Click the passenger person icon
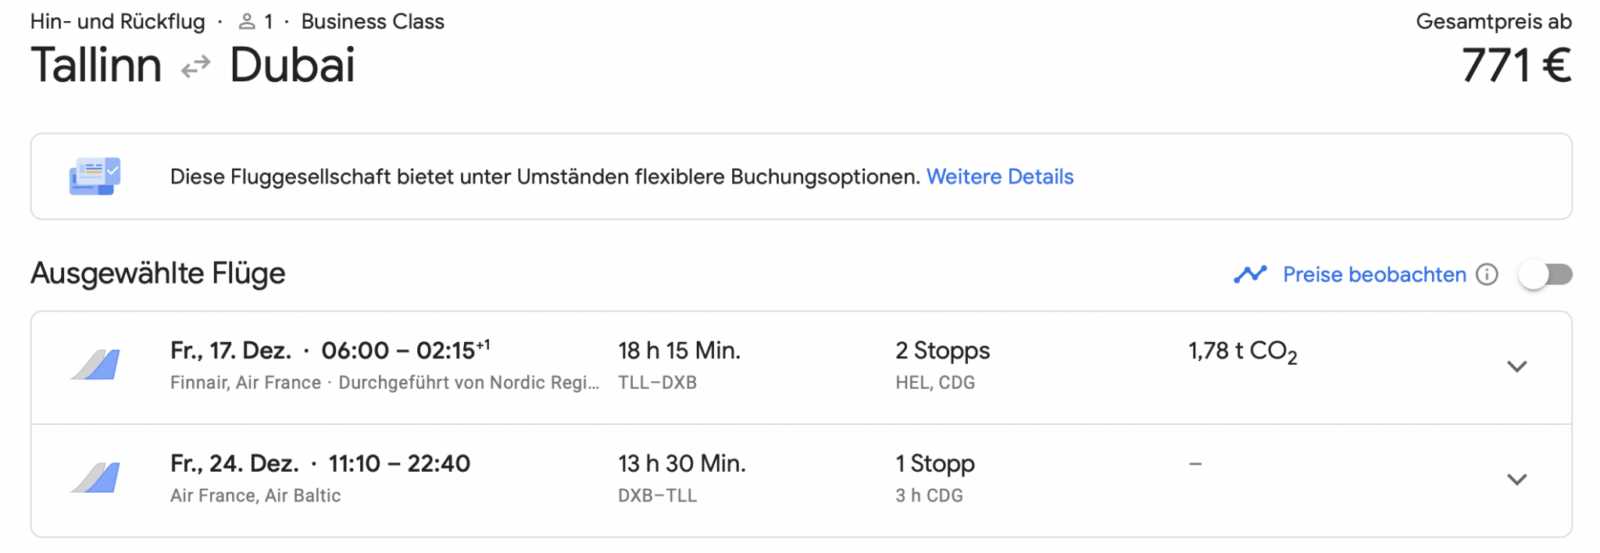The height and width of the screenshot is (553, 1600). tap(247, 21)
